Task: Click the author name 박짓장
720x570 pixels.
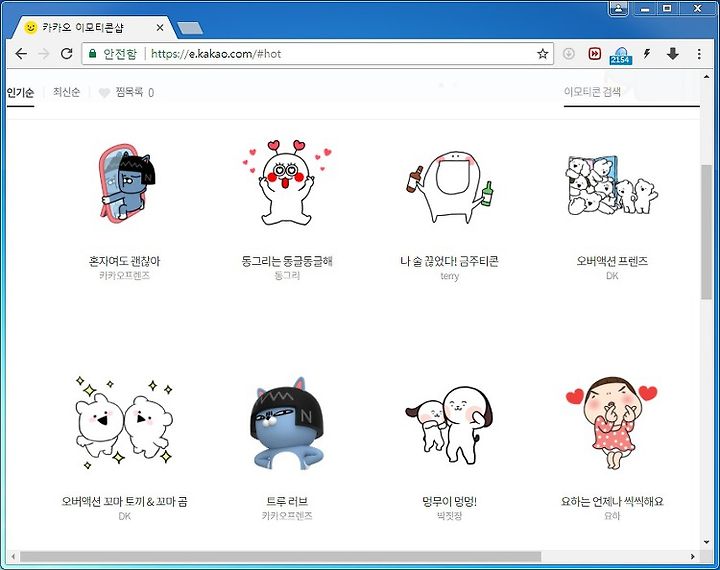Action: click(x=450, y=516)
